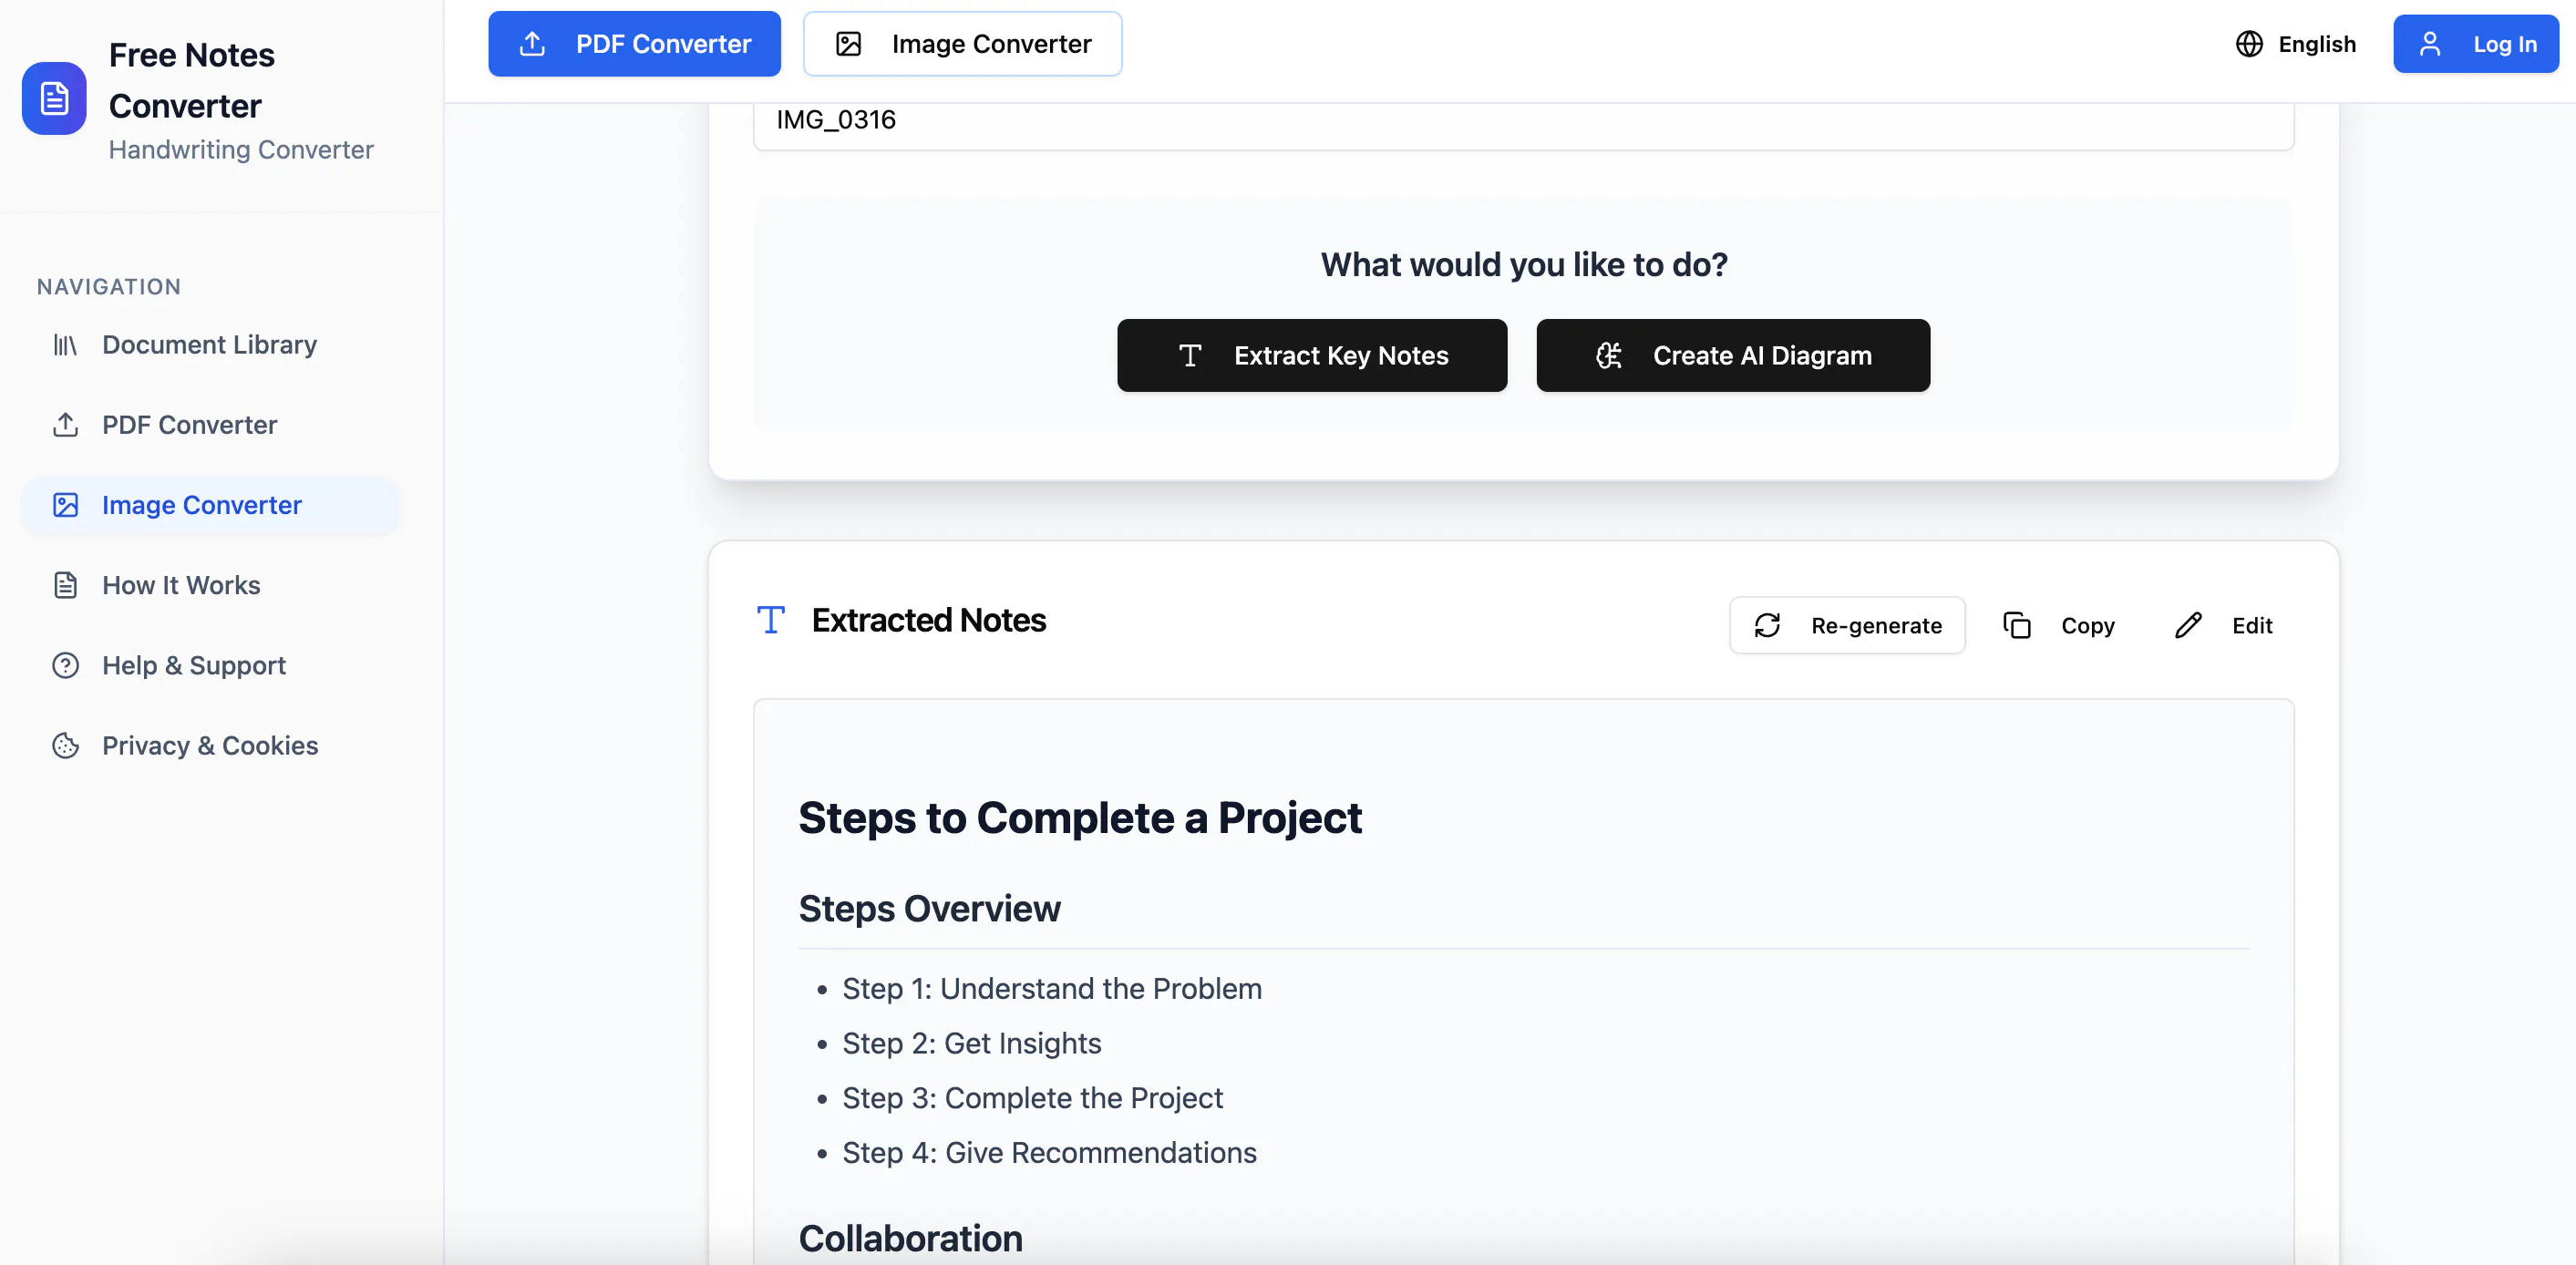View Privacy & Cookies in the sidebar
The height and width of the screenshot is (1265, 2576).
[210, 745]
